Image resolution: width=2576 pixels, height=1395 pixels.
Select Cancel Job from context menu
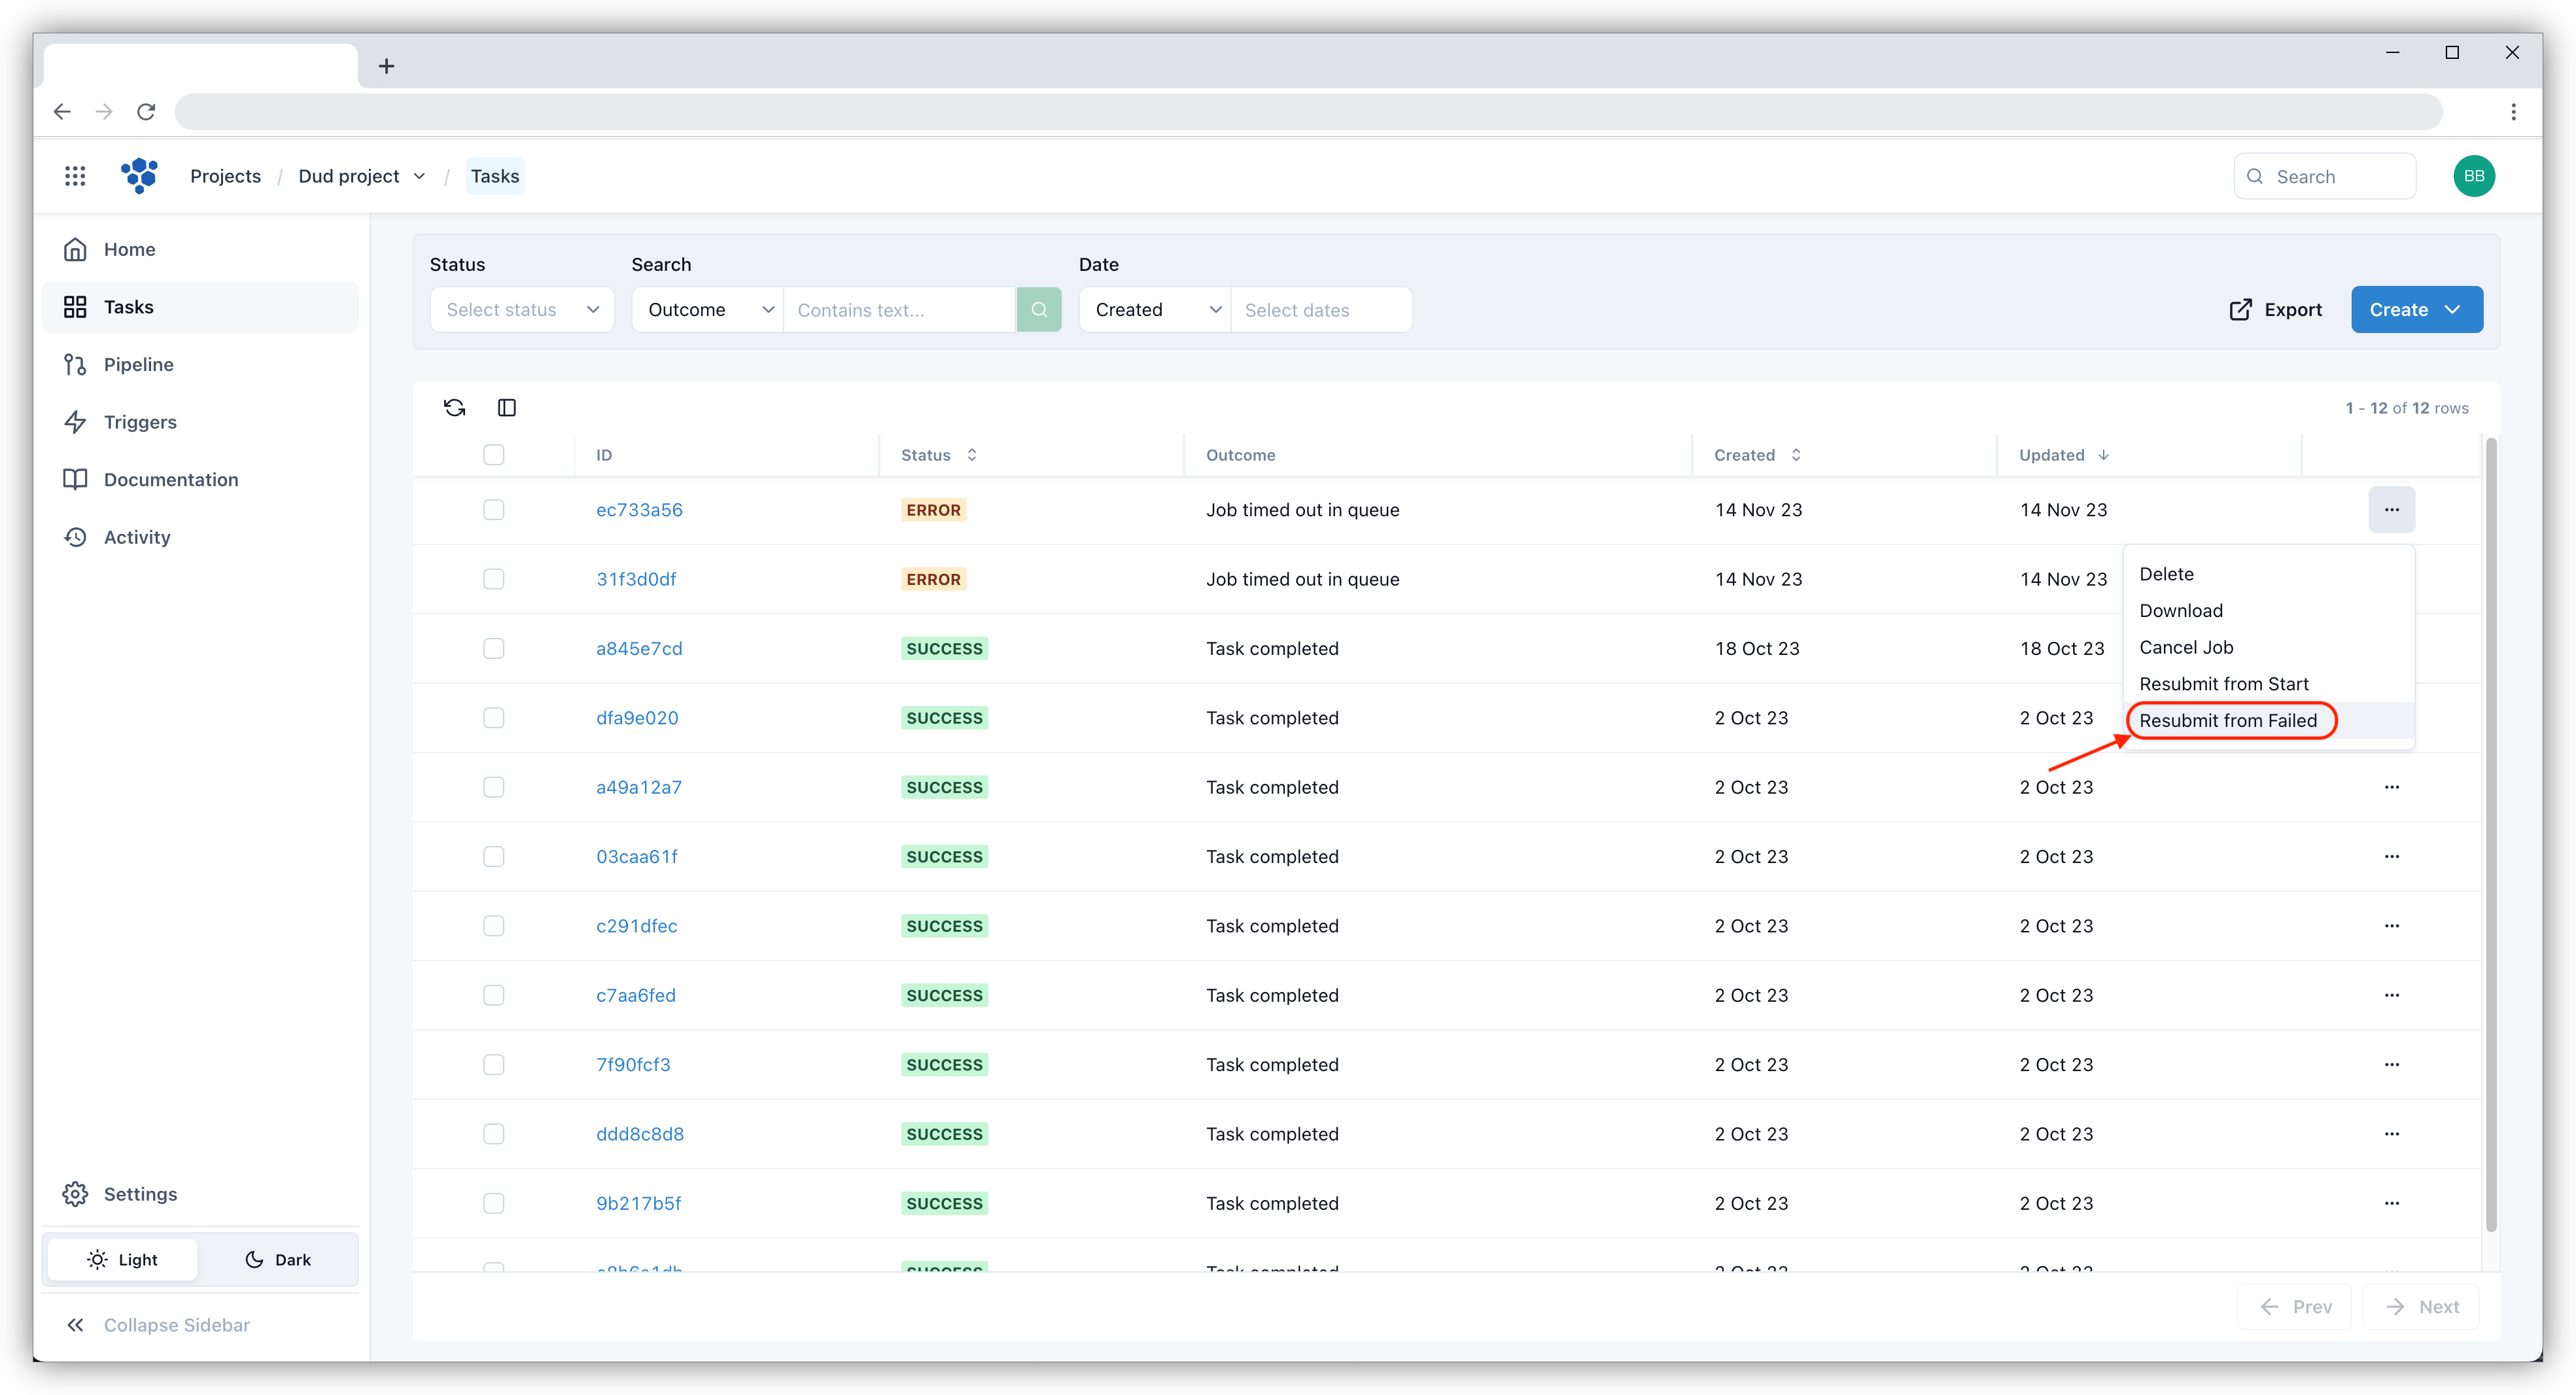pyautogui.click(x=2186, y=648)
